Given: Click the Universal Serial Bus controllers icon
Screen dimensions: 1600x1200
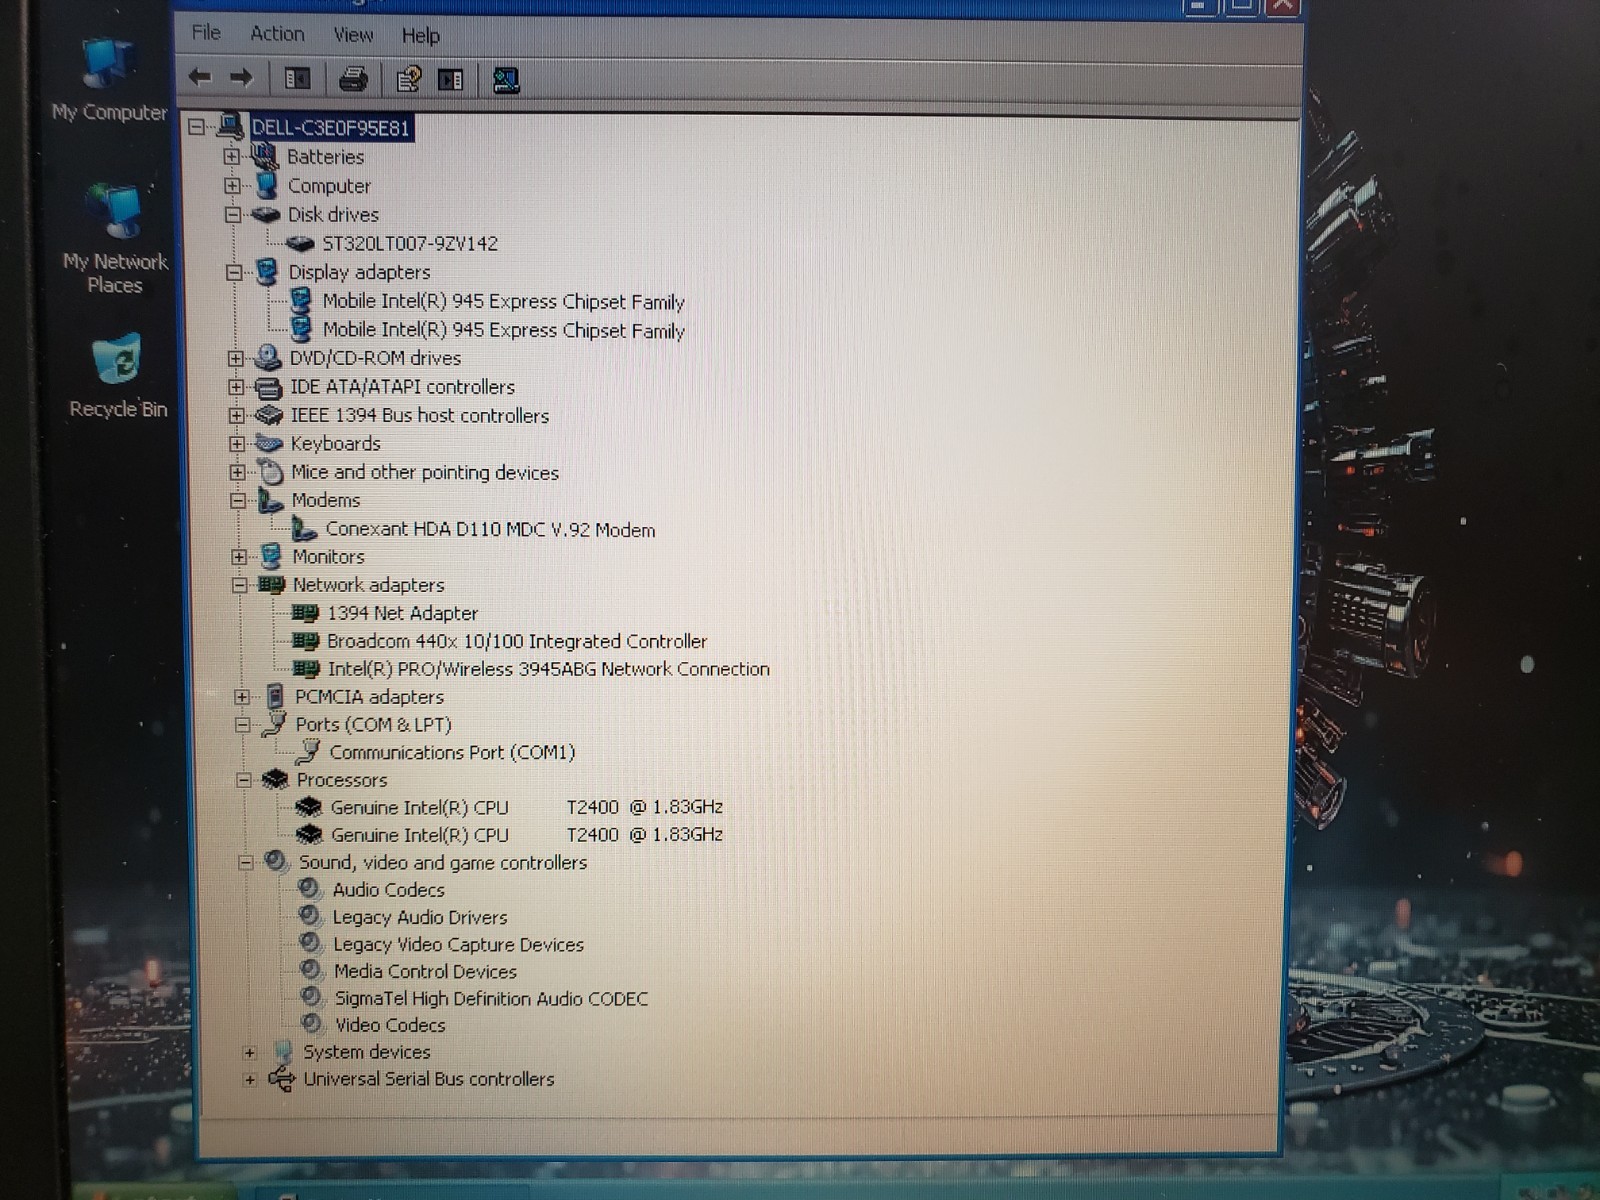Looking at the screenshot, I should tap(282, 1079).
